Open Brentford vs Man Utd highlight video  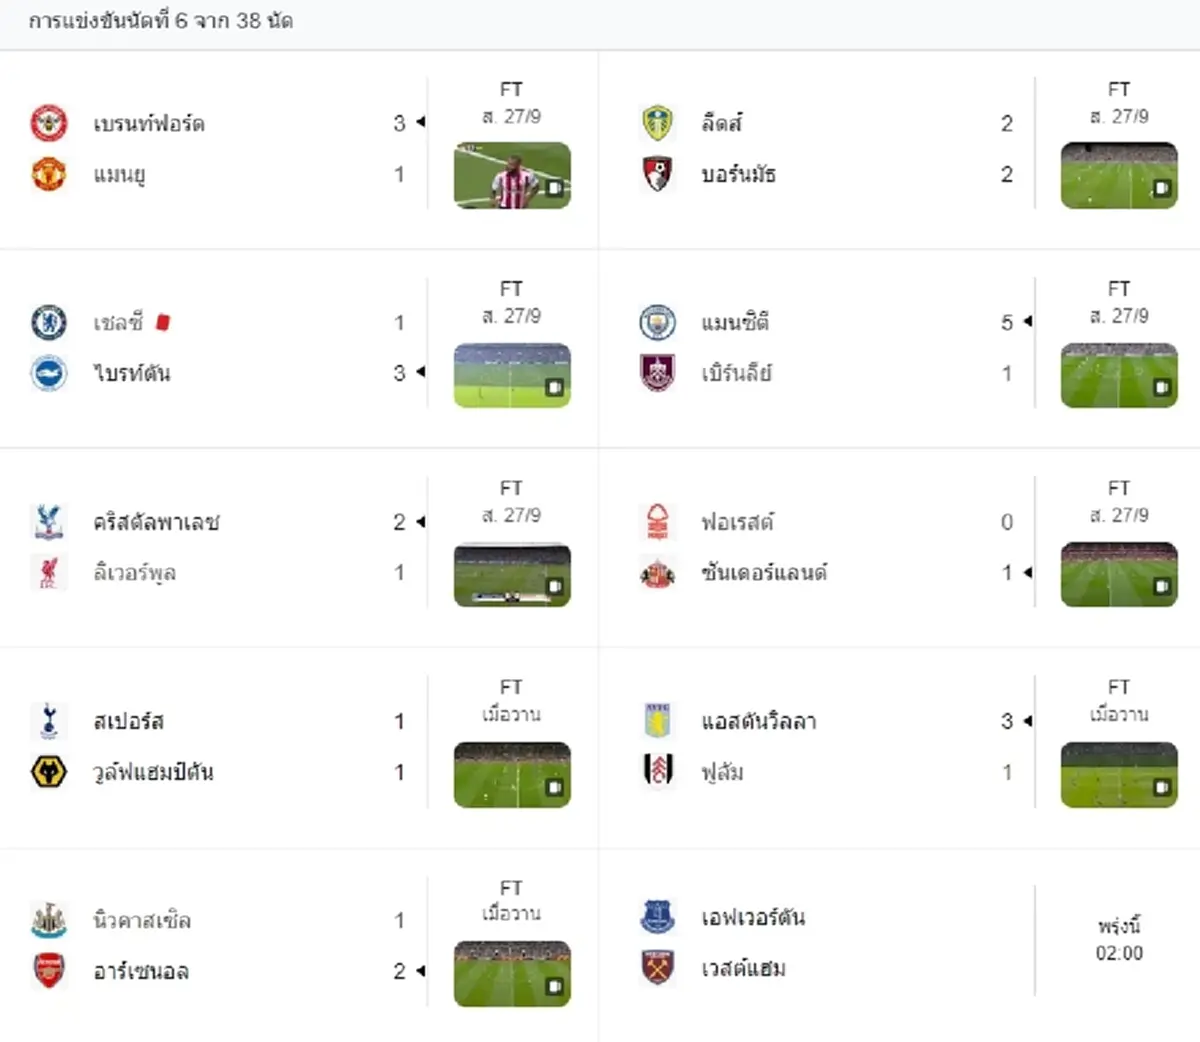512,176
